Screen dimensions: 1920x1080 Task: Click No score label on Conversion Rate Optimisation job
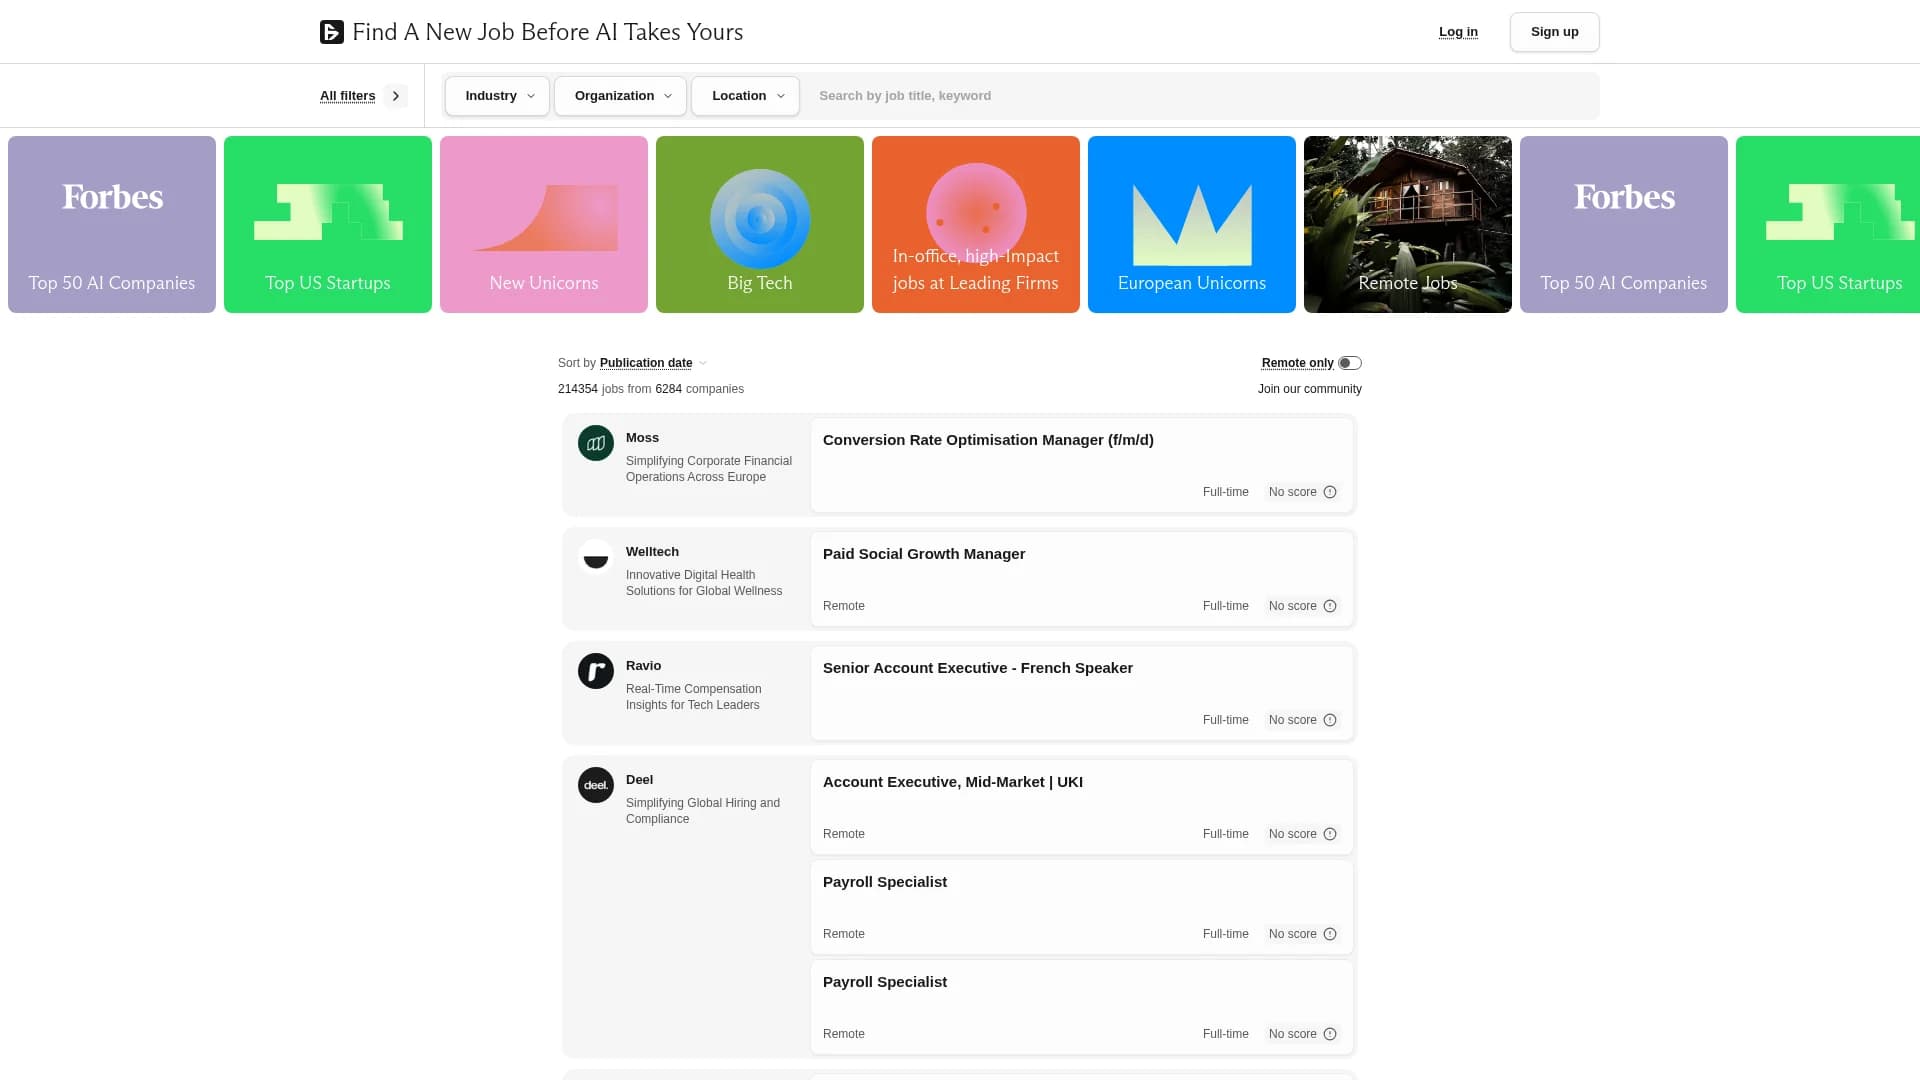(x=1292, y=492)
